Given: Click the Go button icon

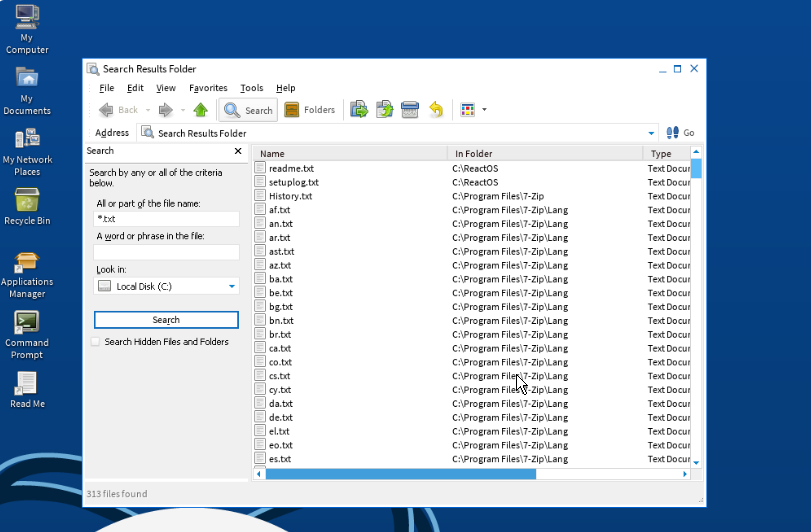Looking at the screenshot, I should tap(680, 133).
